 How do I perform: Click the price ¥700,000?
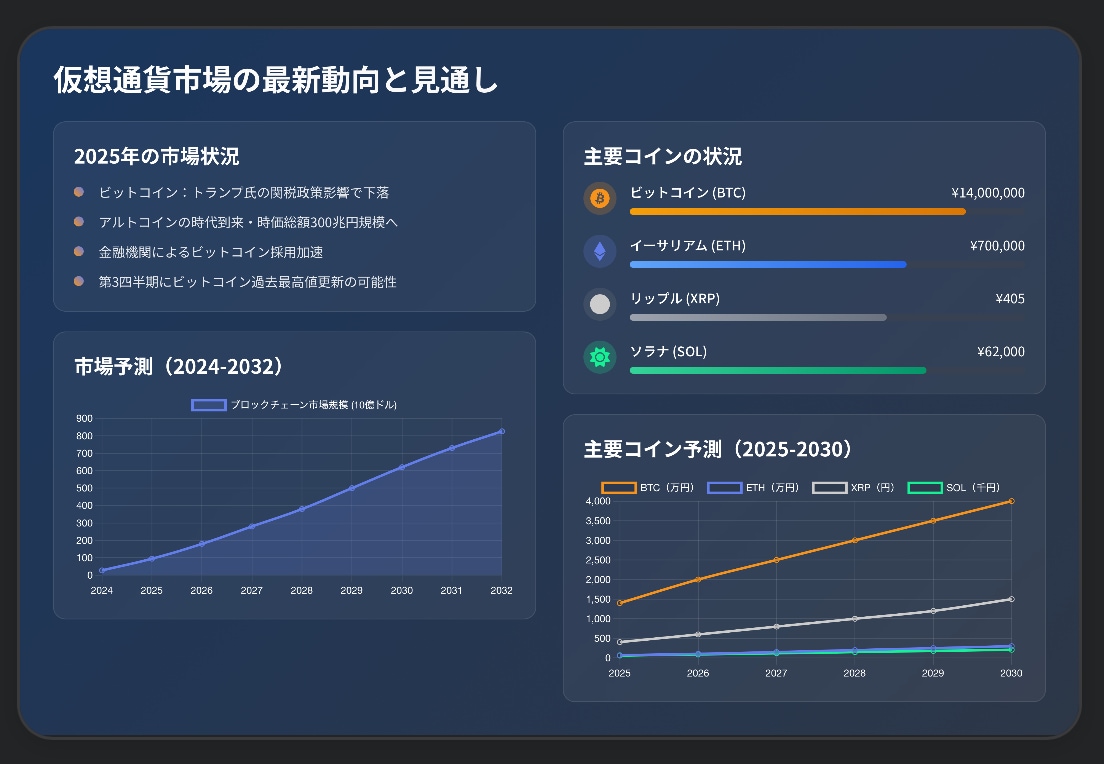pos(997,246)
